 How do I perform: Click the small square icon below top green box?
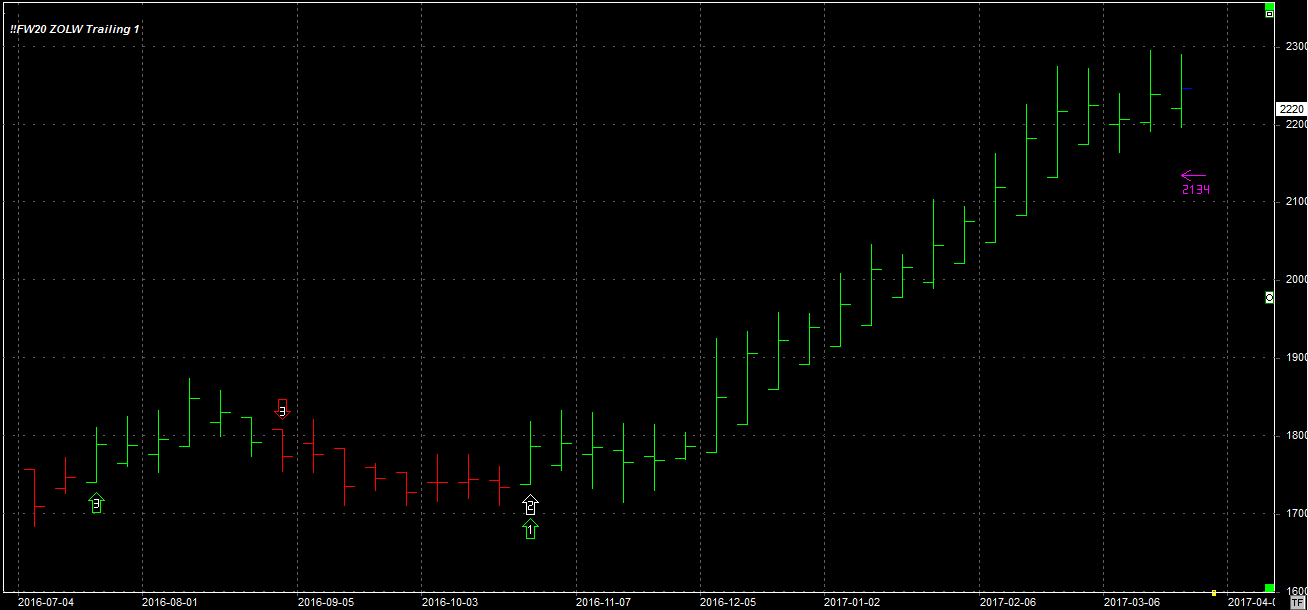coord(1269,15)
